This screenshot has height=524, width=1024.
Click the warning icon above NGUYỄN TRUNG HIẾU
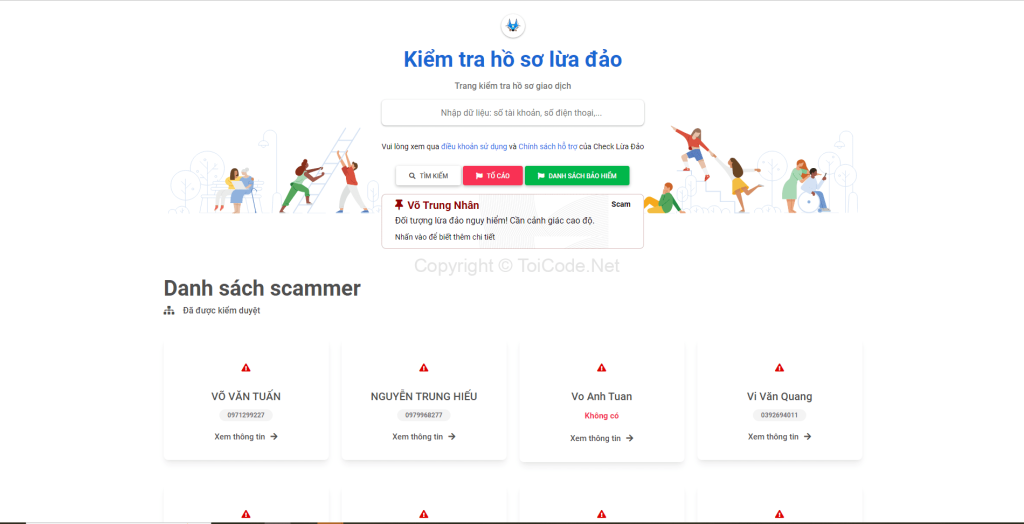click(424, 368)
